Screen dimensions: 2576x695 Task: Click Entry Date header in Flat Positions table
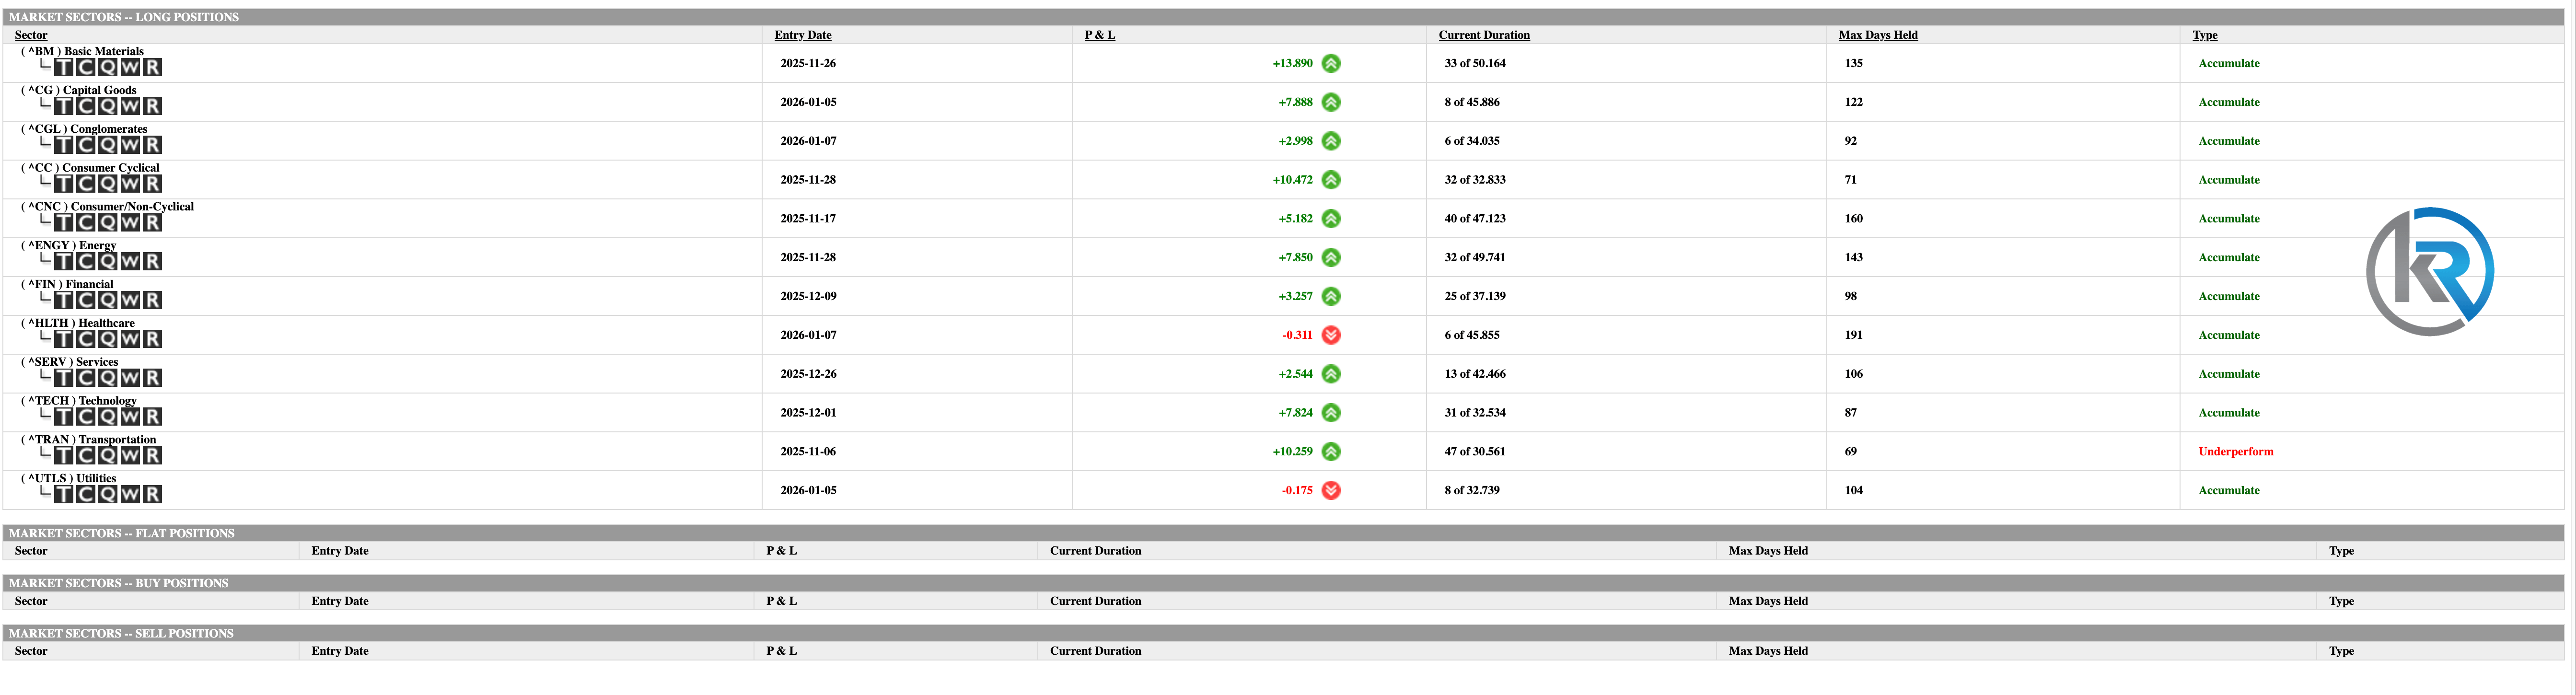coord(340,551)
